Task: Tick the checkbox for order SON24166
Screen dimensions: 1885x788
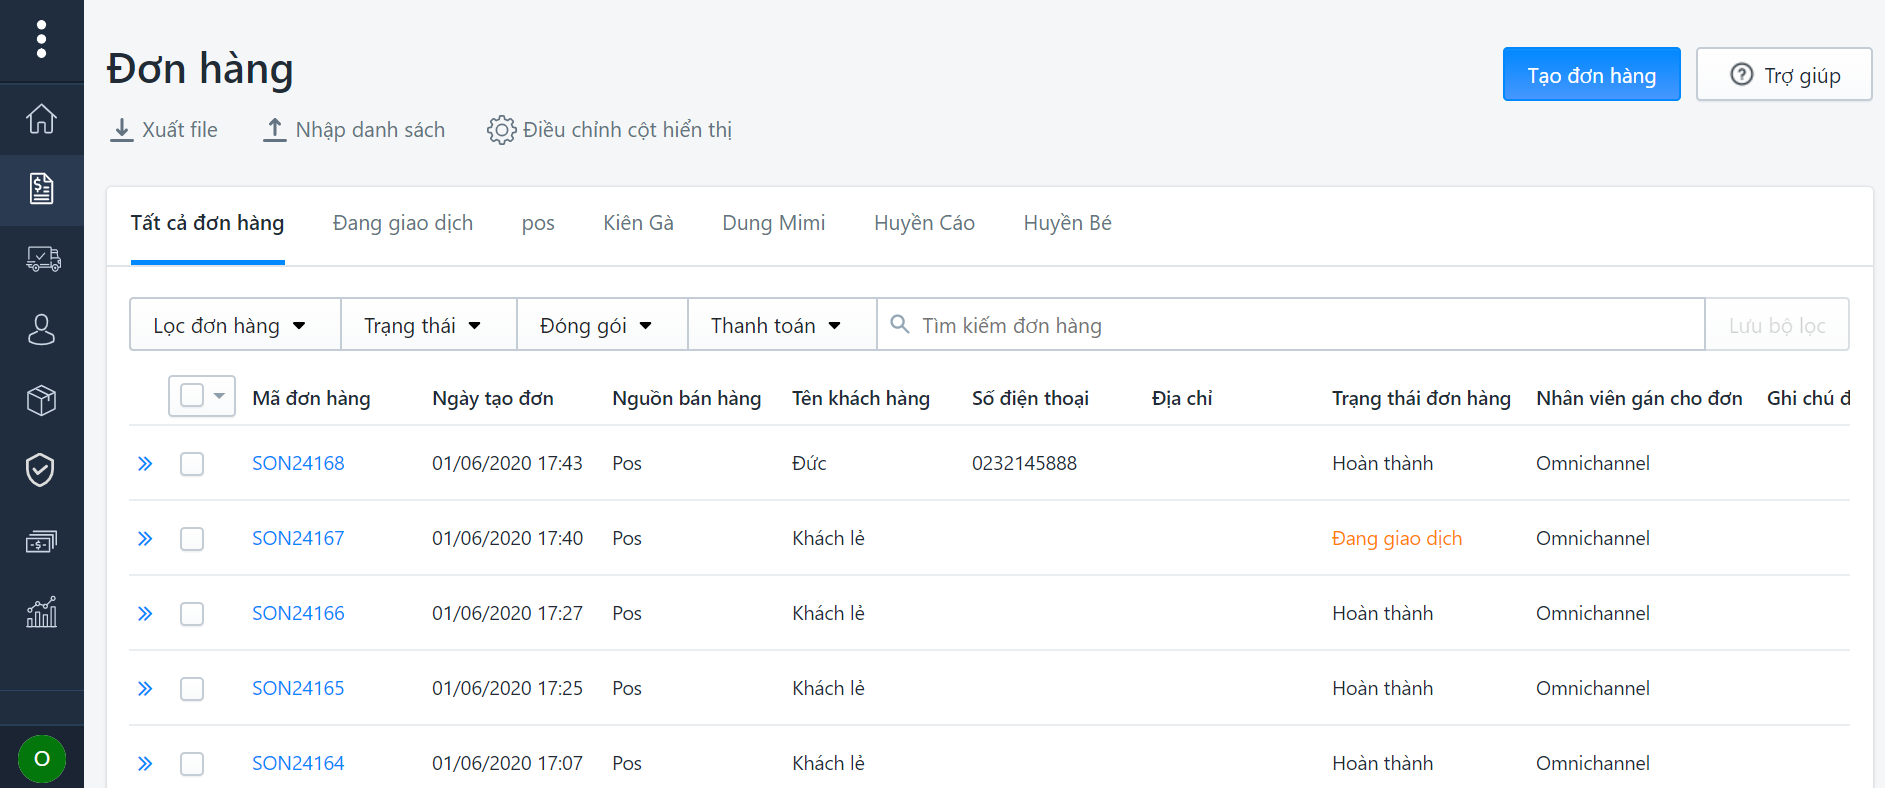Action: pyautogui.click(x=192, y=614)
